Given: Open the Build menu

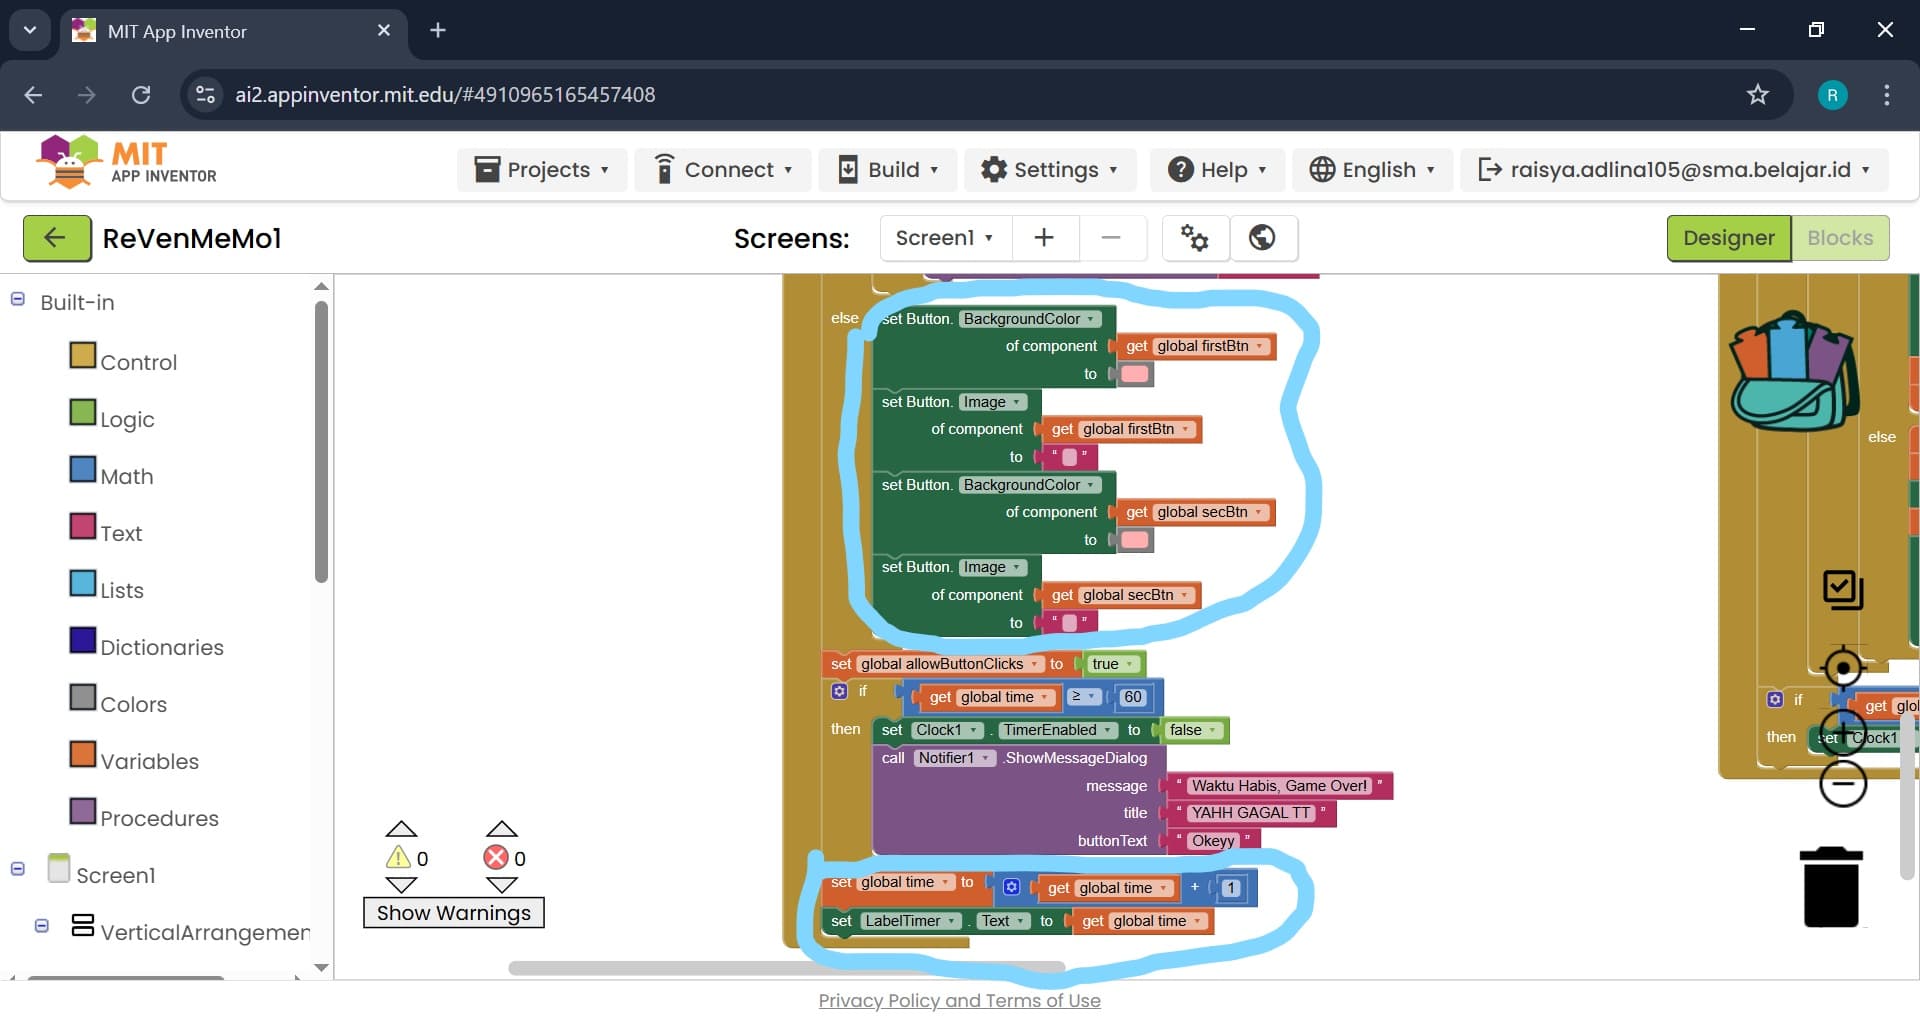Looking at the screenshot, I should point(888,170).
